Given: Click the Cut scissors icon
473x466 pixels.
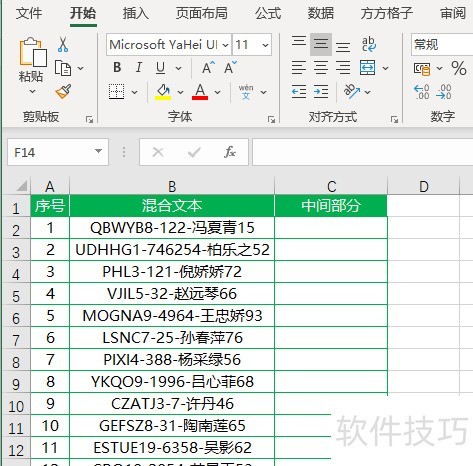Looking at the screenshot, I should [63, 44].
